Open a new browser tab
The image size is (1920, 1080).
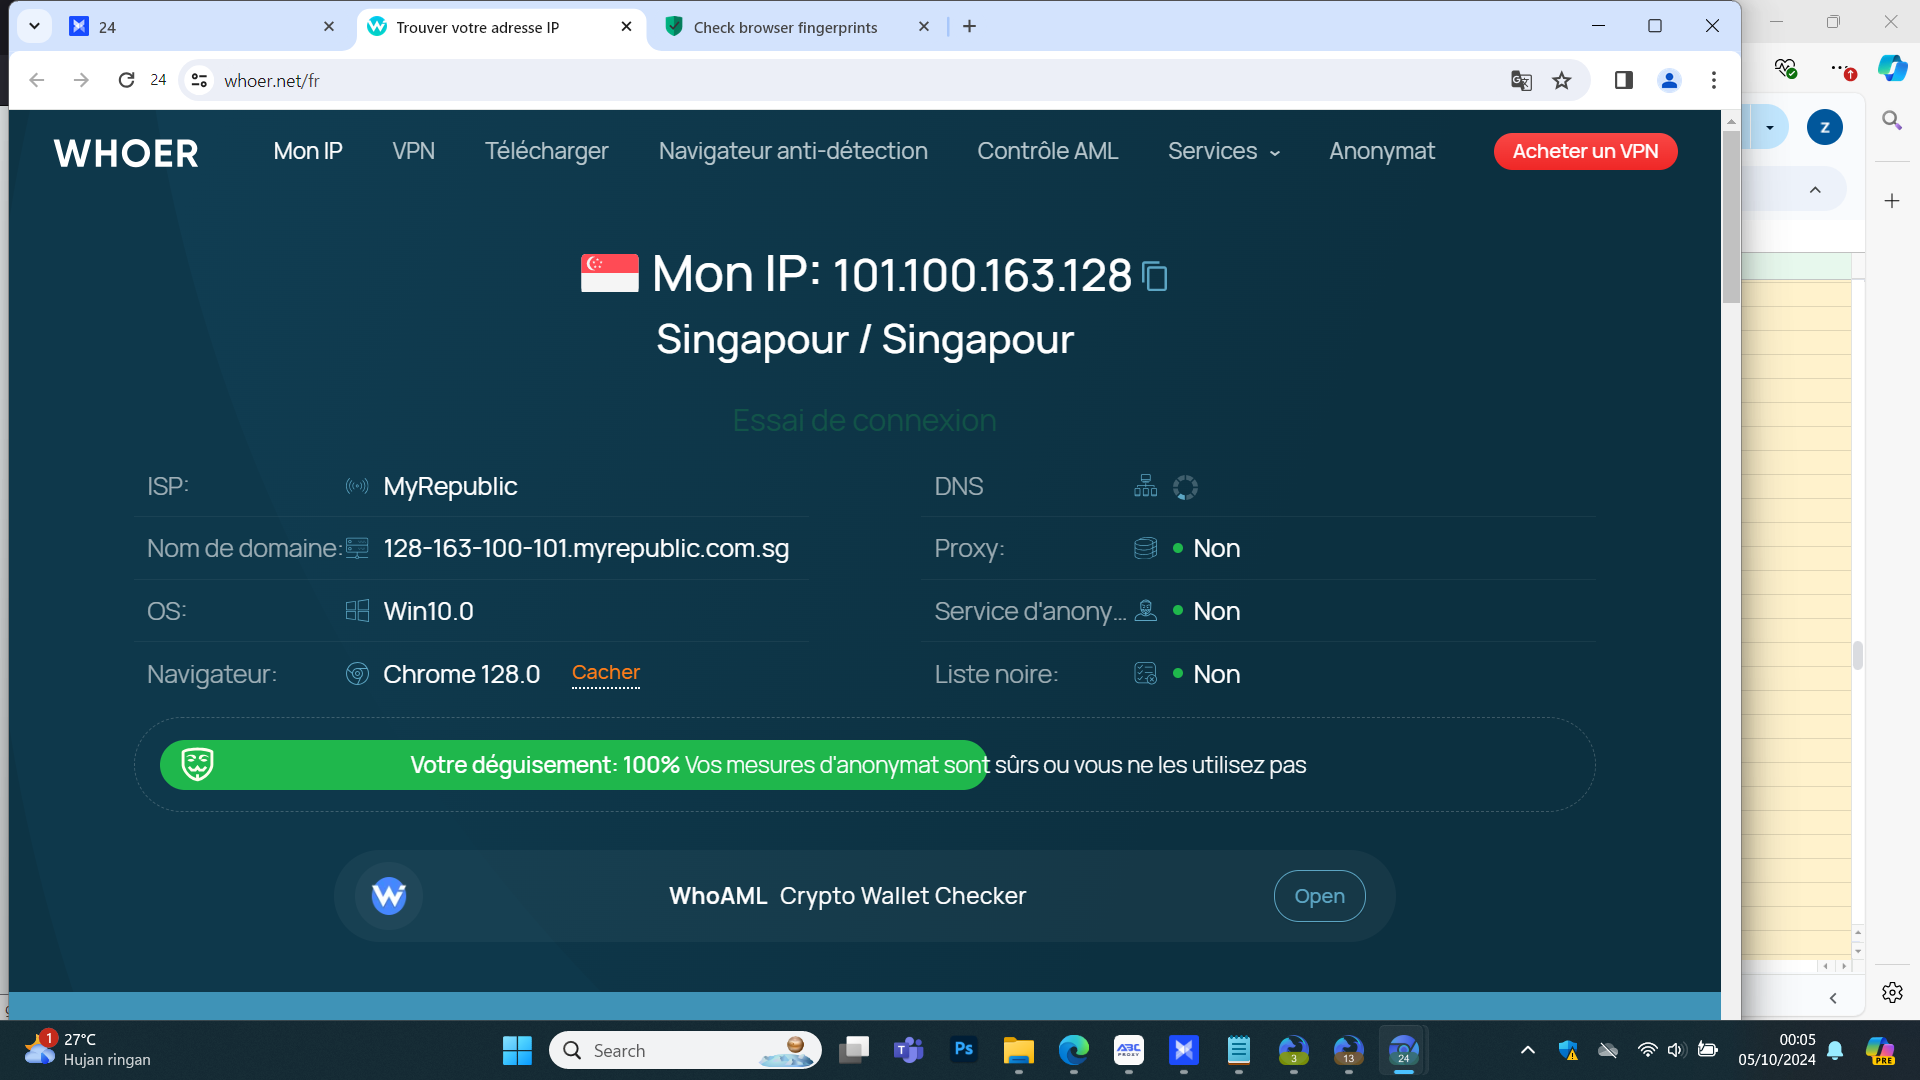pos(969,27)
